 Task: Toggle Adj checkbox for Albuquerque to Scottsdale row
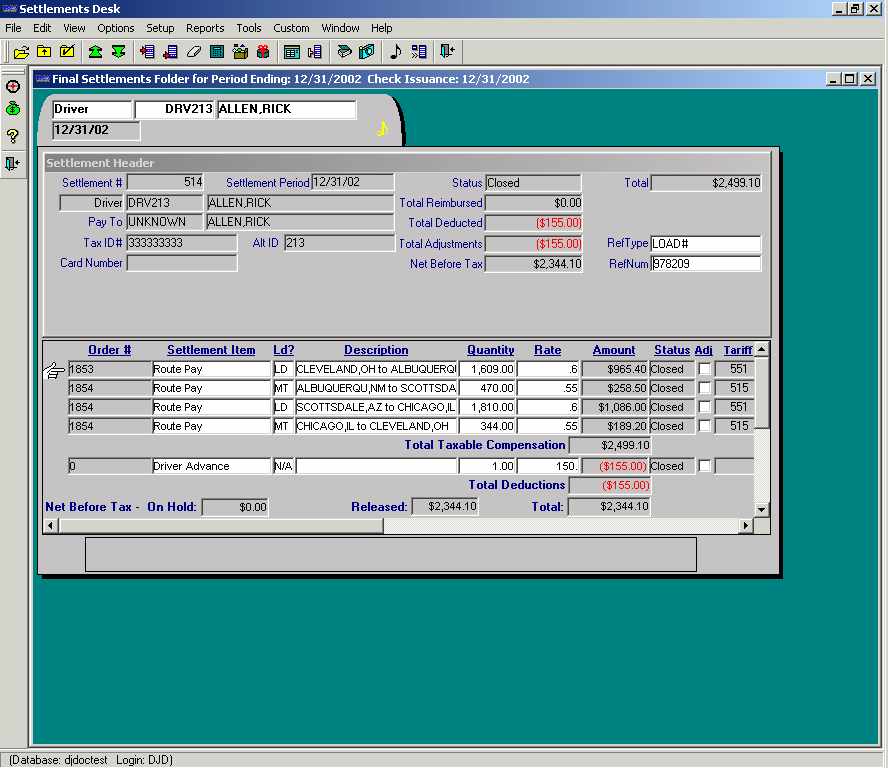[704, 388]
